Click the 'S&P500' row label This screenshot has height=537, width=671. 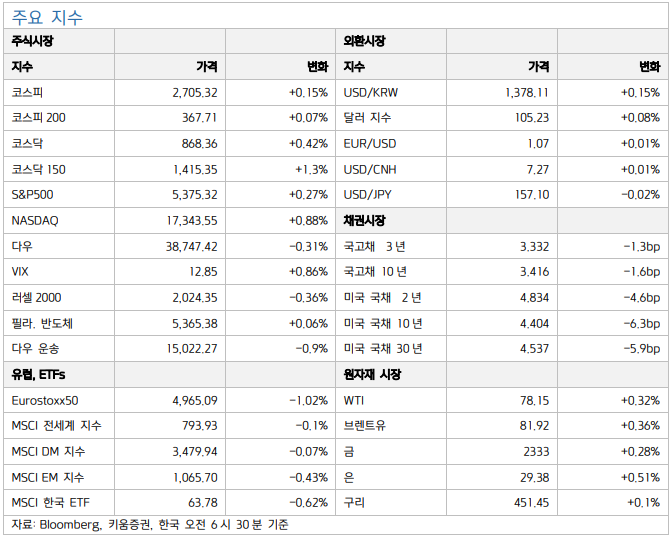coord(32,195)
